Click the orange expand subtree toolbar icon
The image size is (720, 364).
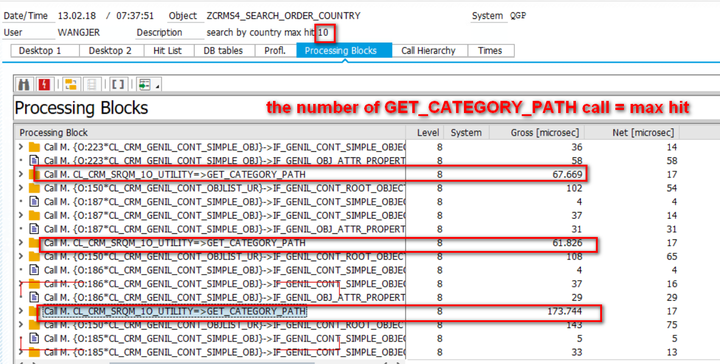point(71,84)
